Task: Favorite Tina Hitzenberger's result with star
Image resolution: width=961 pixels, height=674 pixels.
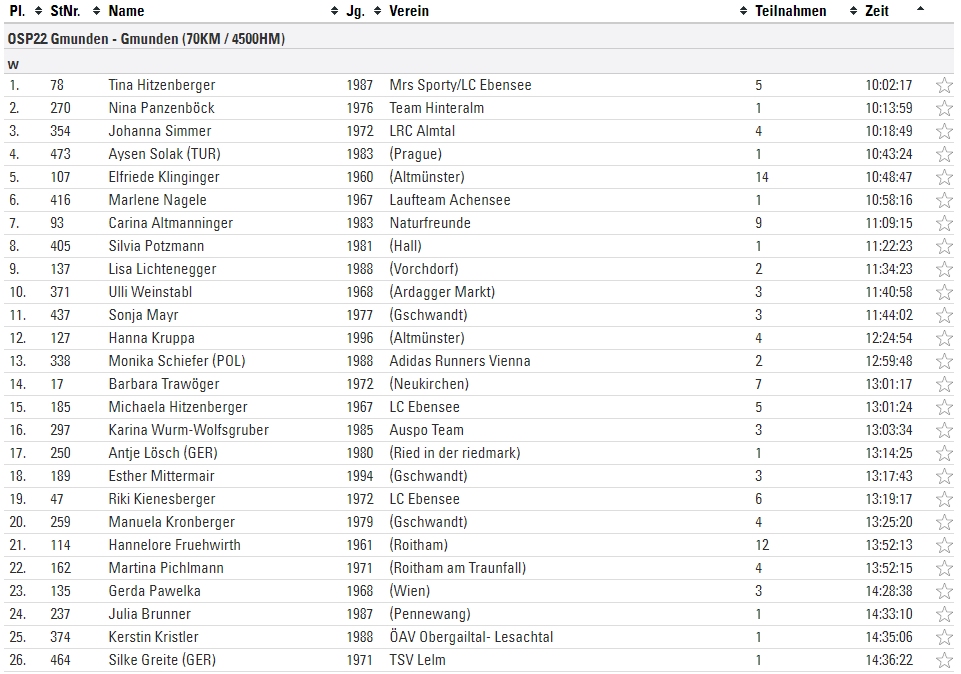Action: [x=944, y=85]
